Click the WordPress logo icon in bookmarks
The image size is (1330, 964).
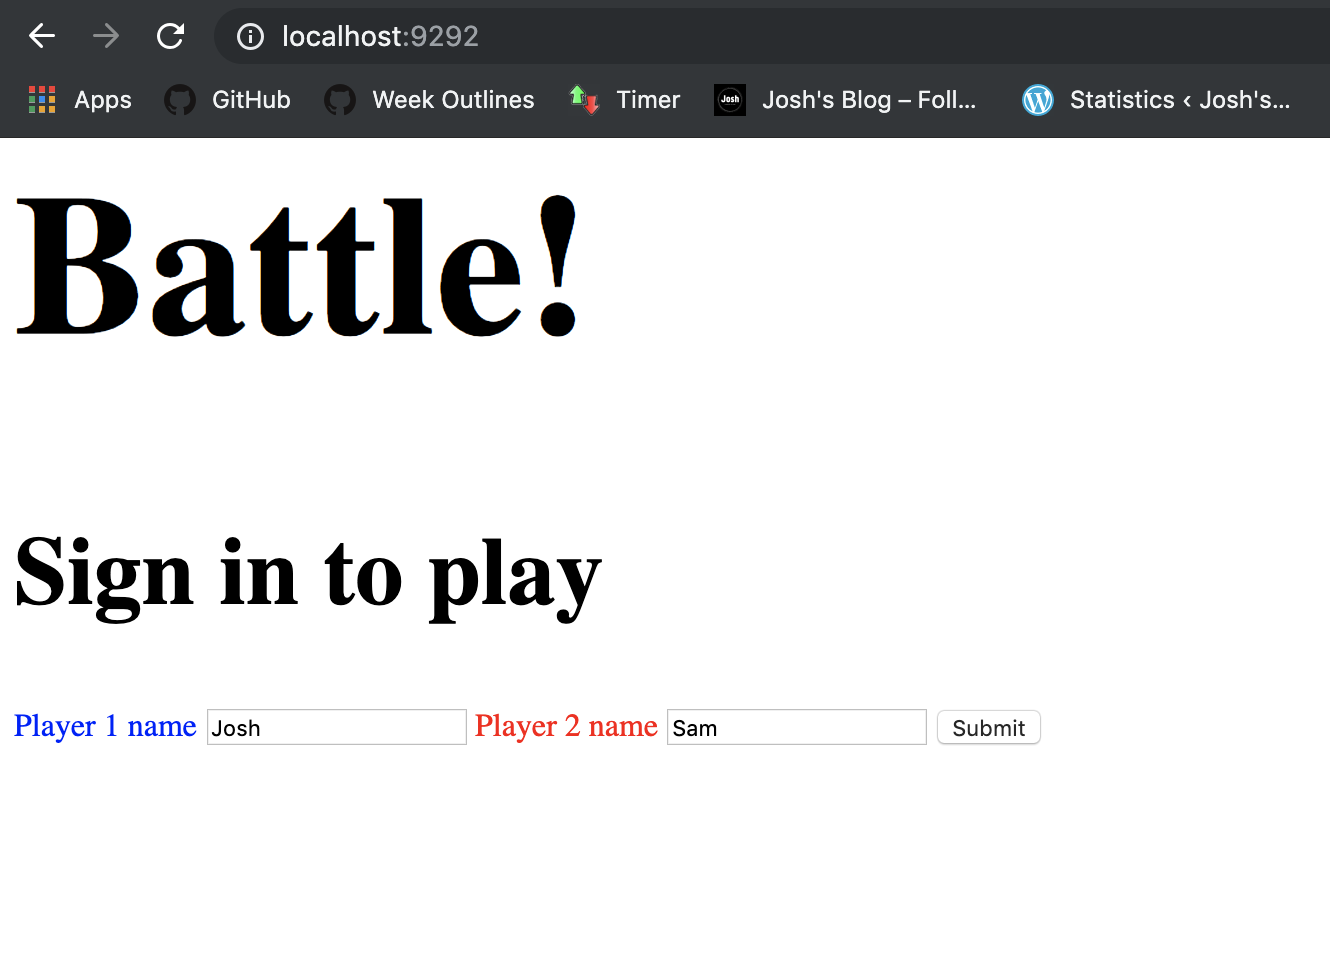[1038, 100]
